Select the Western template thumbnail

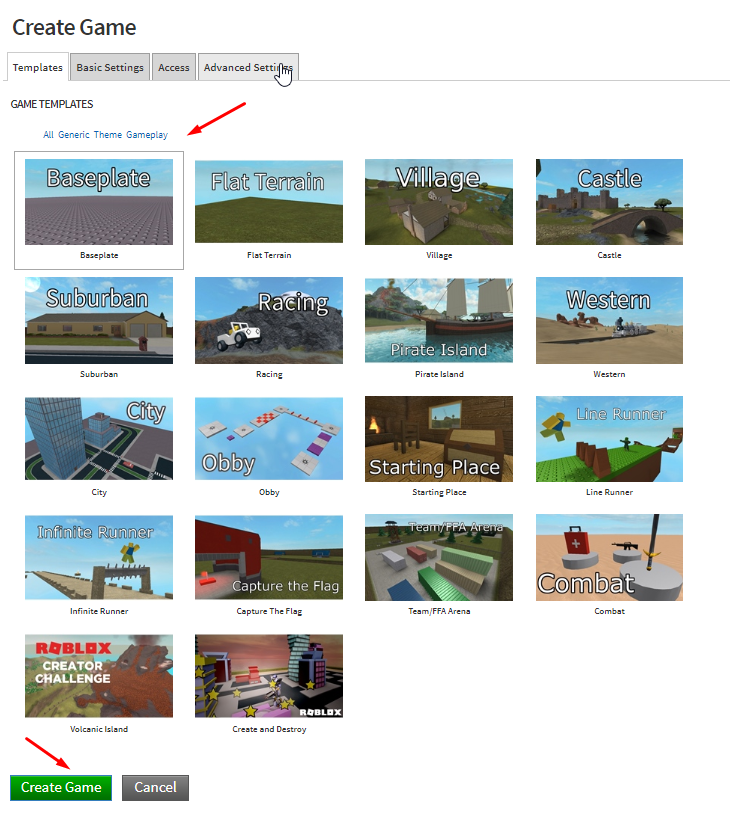pos(609,320)
